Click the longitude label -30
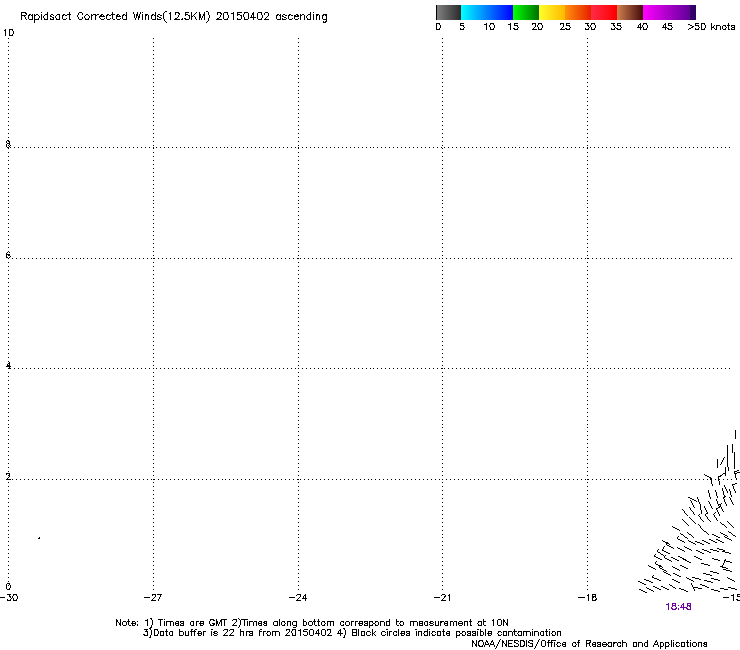The width and height of the screenshot is (740, 650). (9, 598)
